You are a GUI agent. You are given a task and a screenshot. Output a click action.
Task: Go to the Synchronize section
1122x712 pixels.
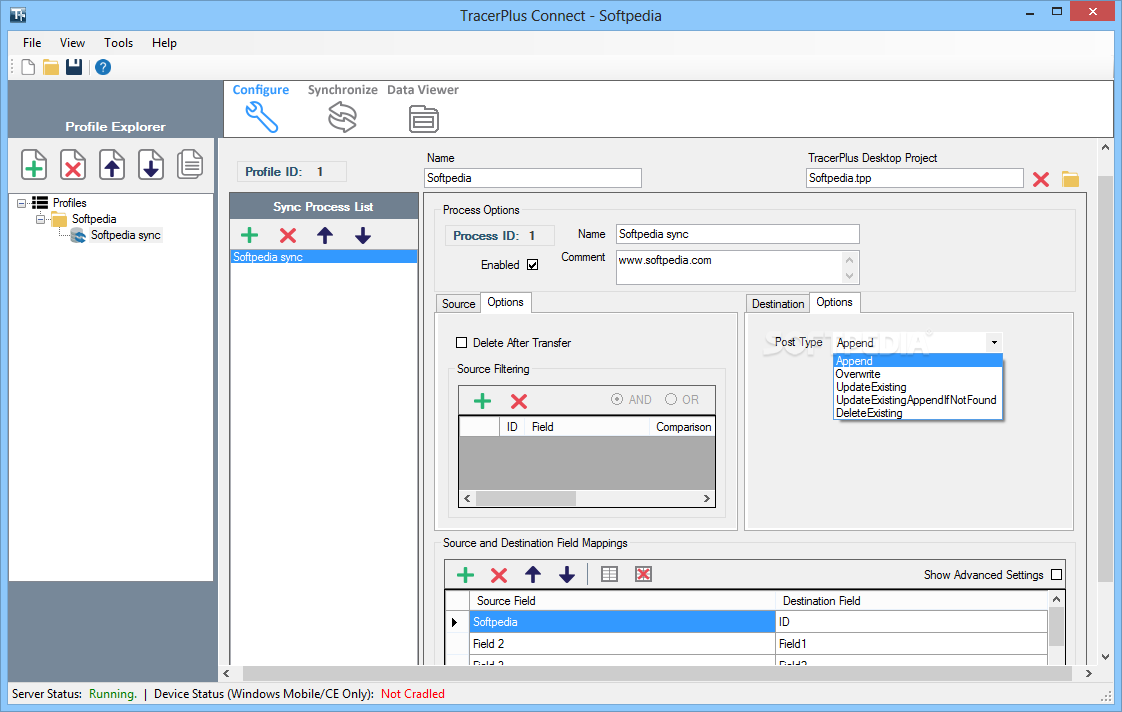[x=342, y=108]
